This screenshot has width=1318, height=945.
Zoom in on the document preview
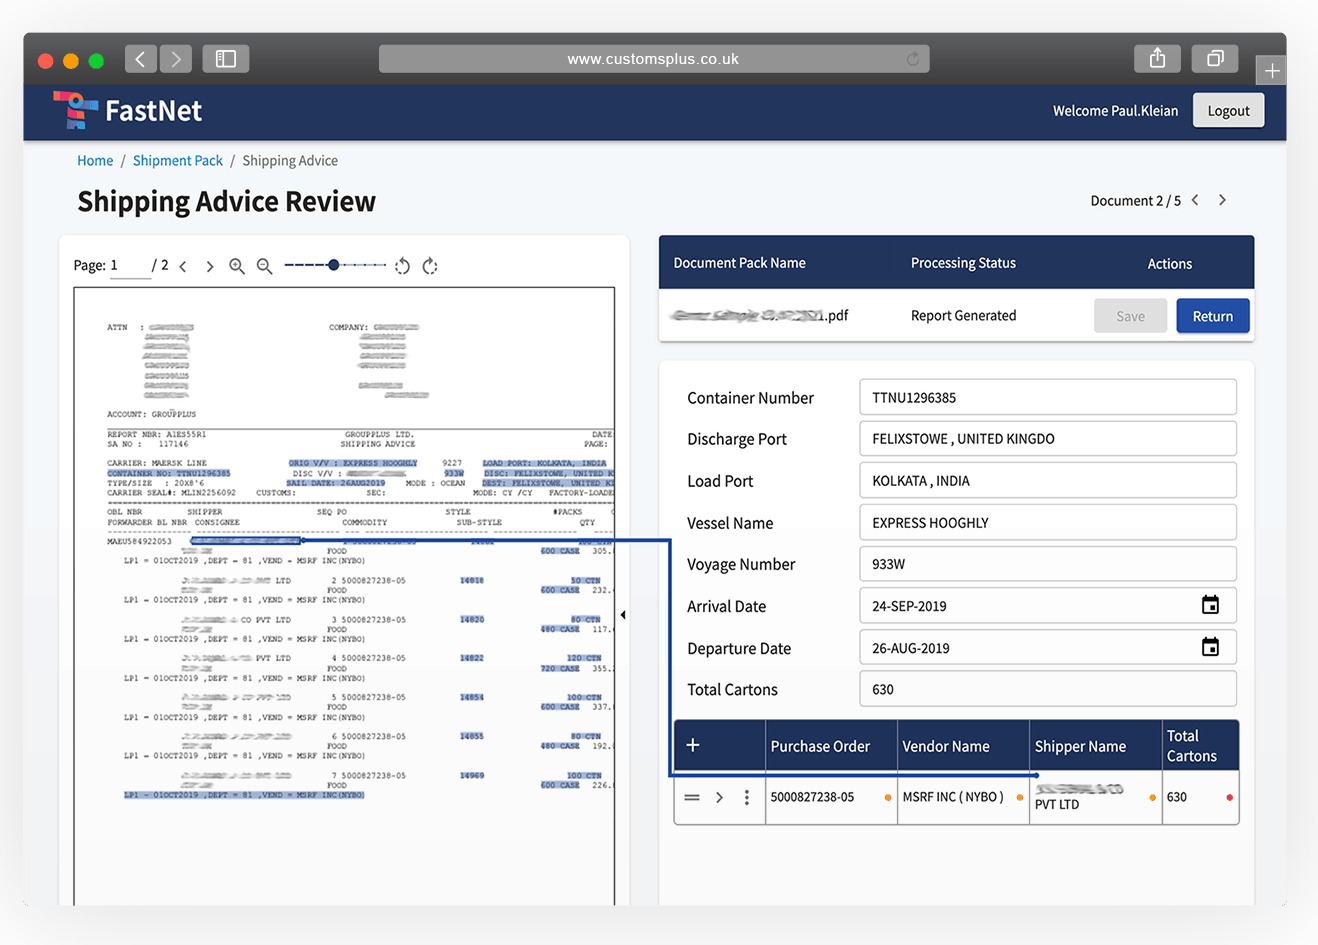pyautogui.click(x=236, y=265)
